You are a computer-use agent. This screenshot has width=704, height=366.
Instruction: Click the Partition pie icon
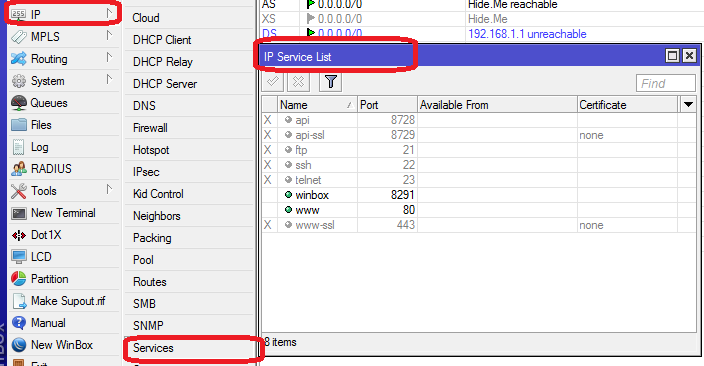pos(19,279)
